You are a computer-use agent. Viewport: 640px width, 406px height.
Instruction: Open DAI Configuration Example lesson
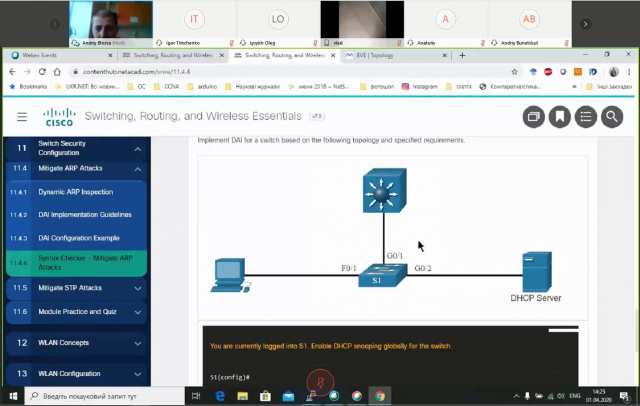[x=78, y=238]
